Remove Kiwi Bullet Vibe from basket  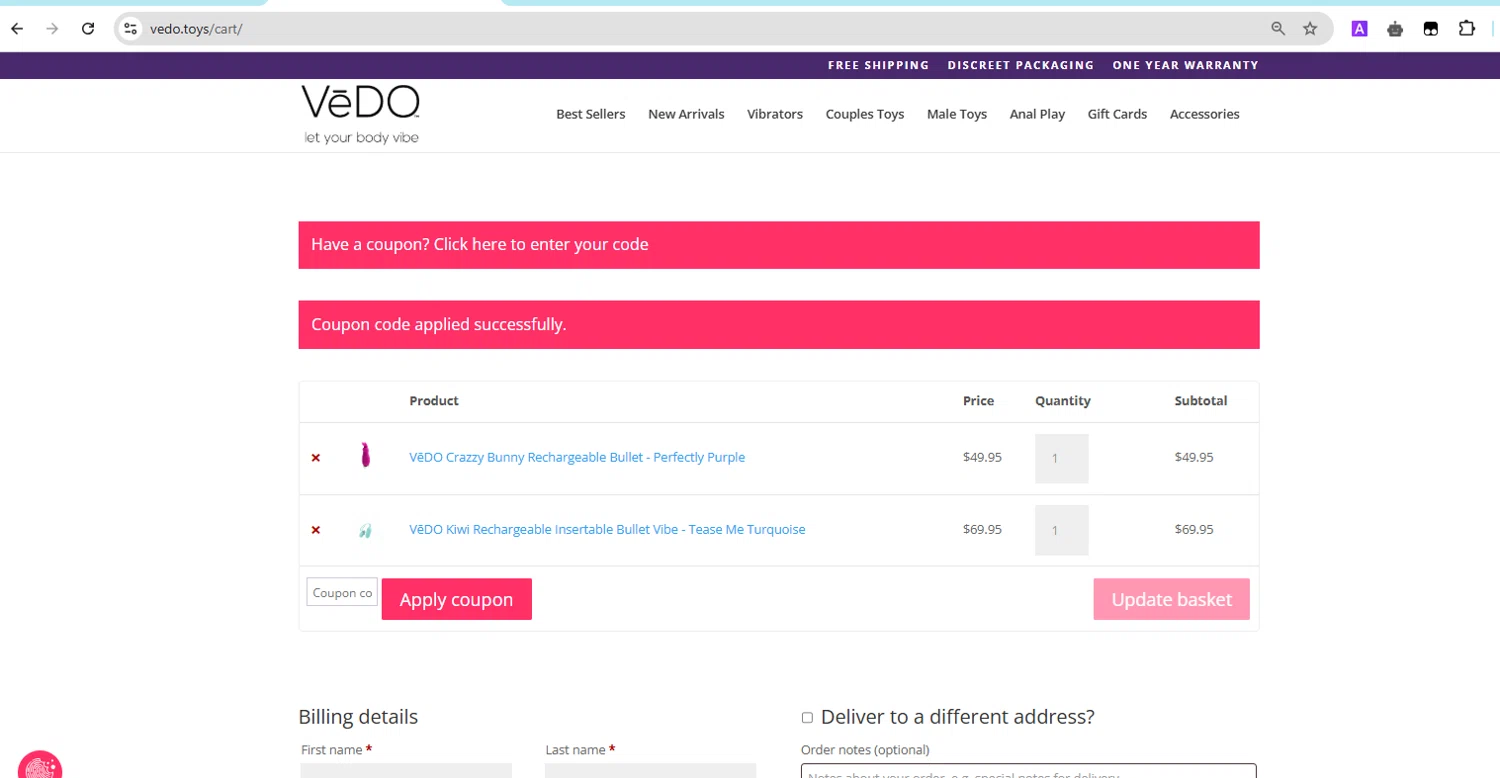tap(316, 530)
